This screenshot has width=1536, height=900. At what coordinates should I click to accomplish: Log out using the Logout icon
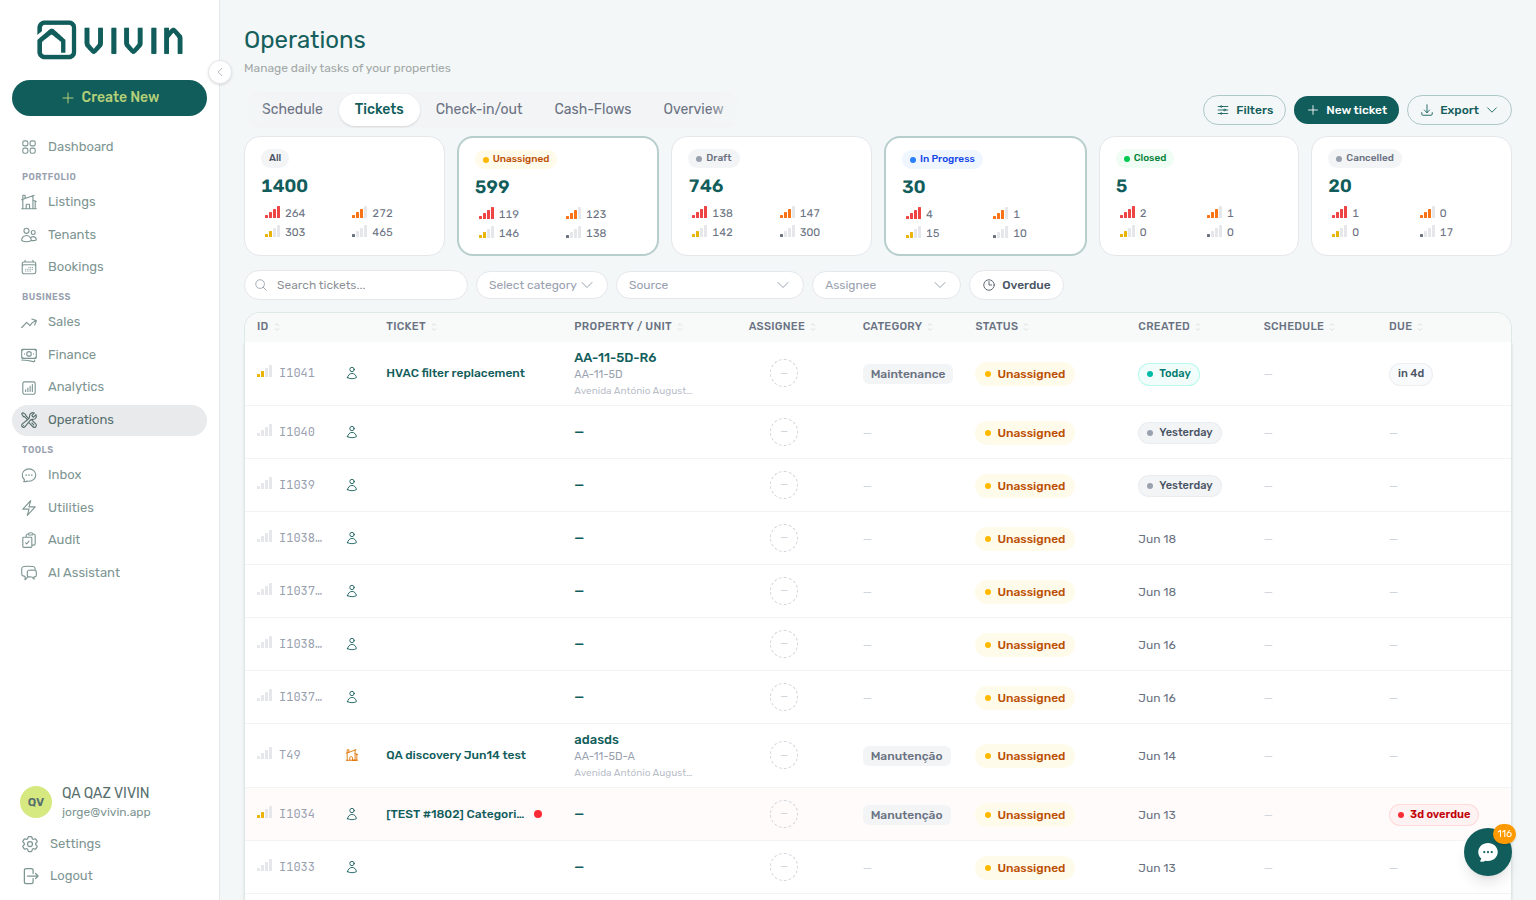pos(30,876)
